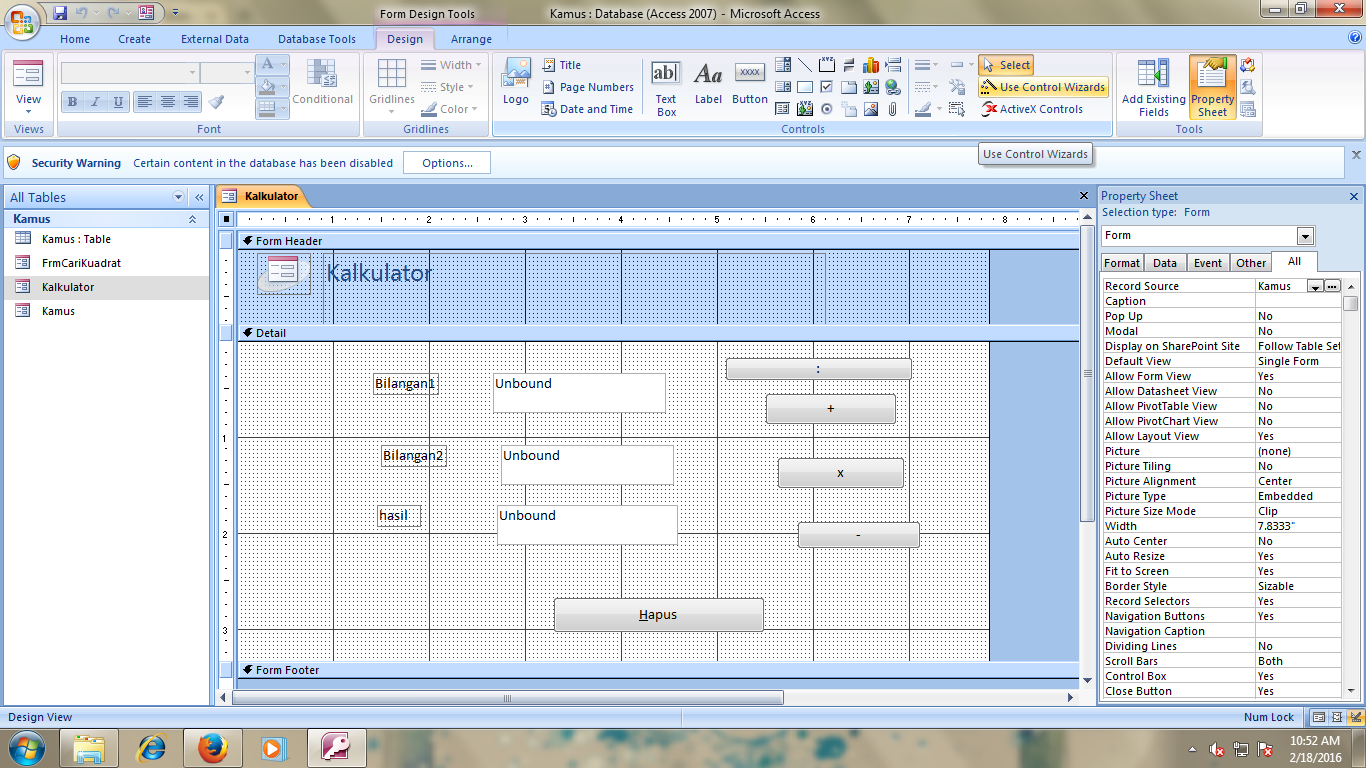Choose the Button control tool
1366x768 pixels.
point(750,84)
